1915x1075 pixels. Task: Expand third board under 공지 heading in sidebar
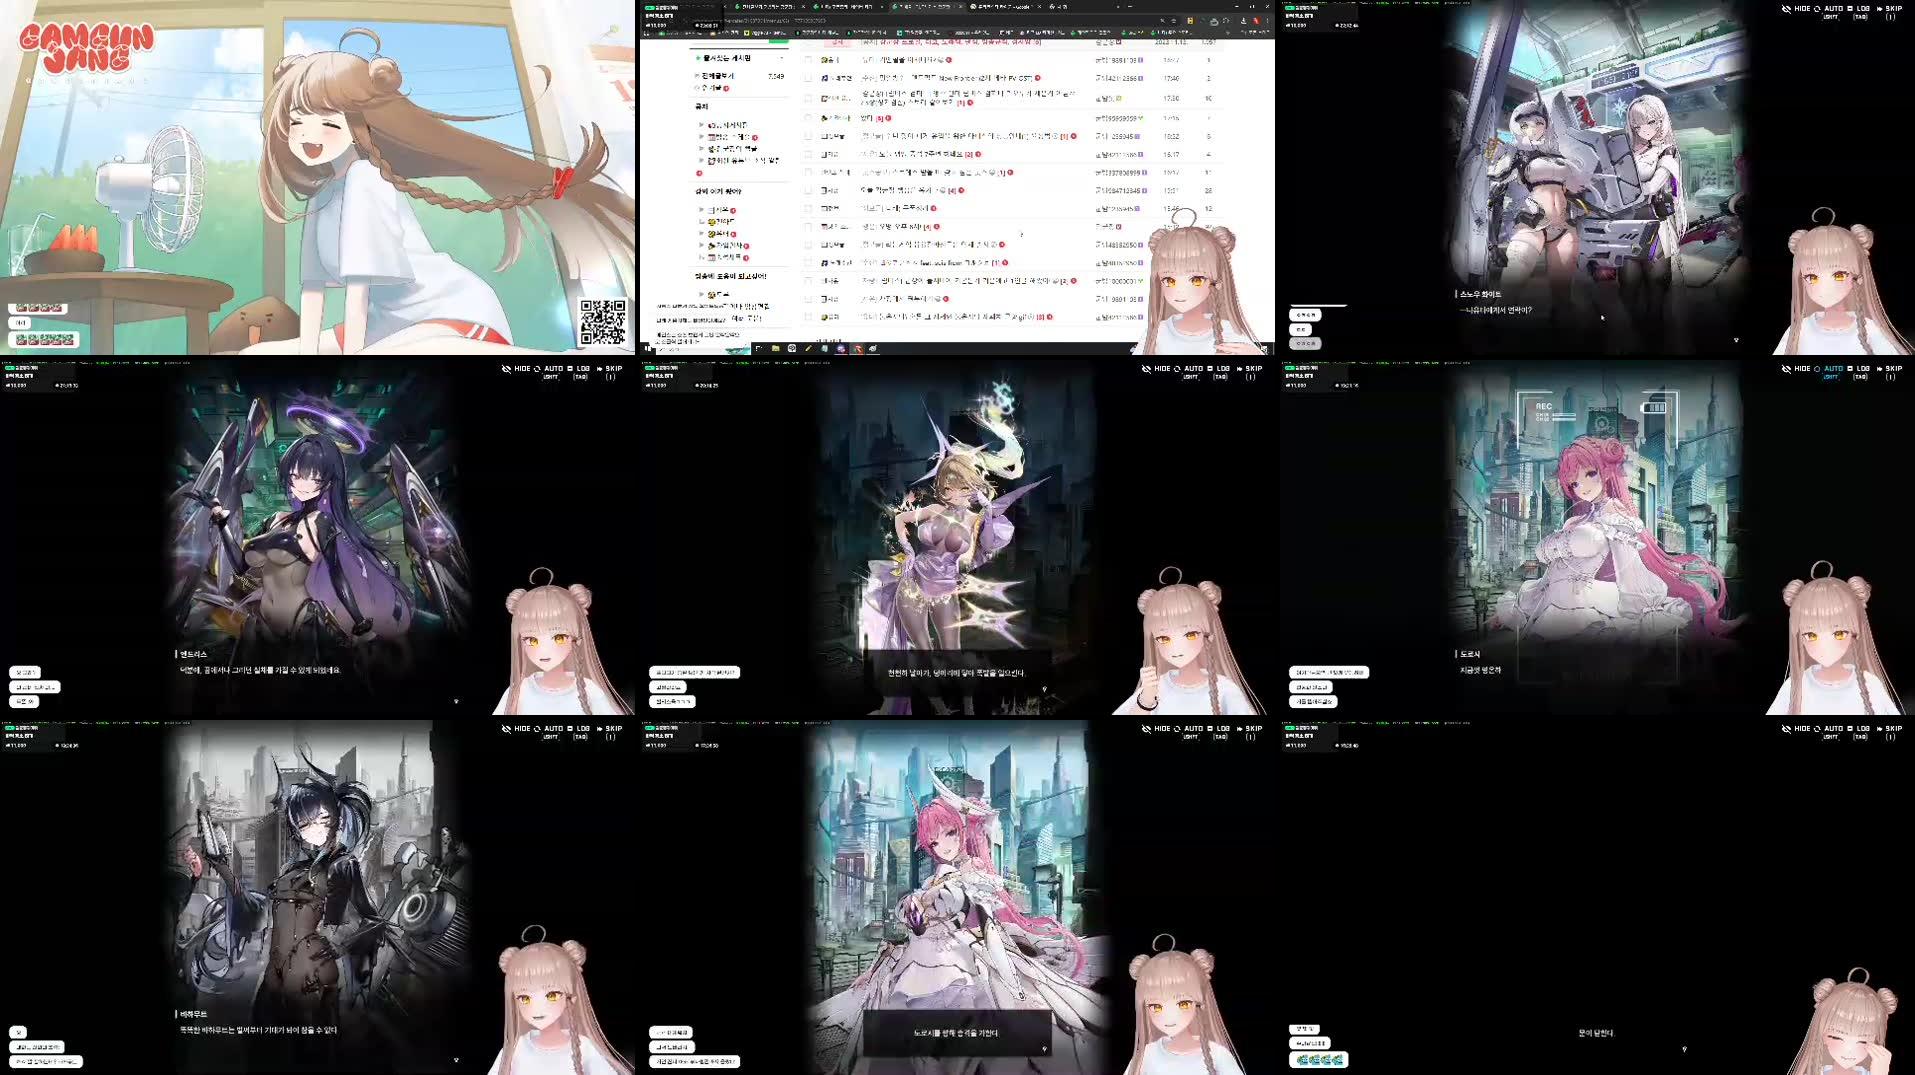(x=701, y=149)
